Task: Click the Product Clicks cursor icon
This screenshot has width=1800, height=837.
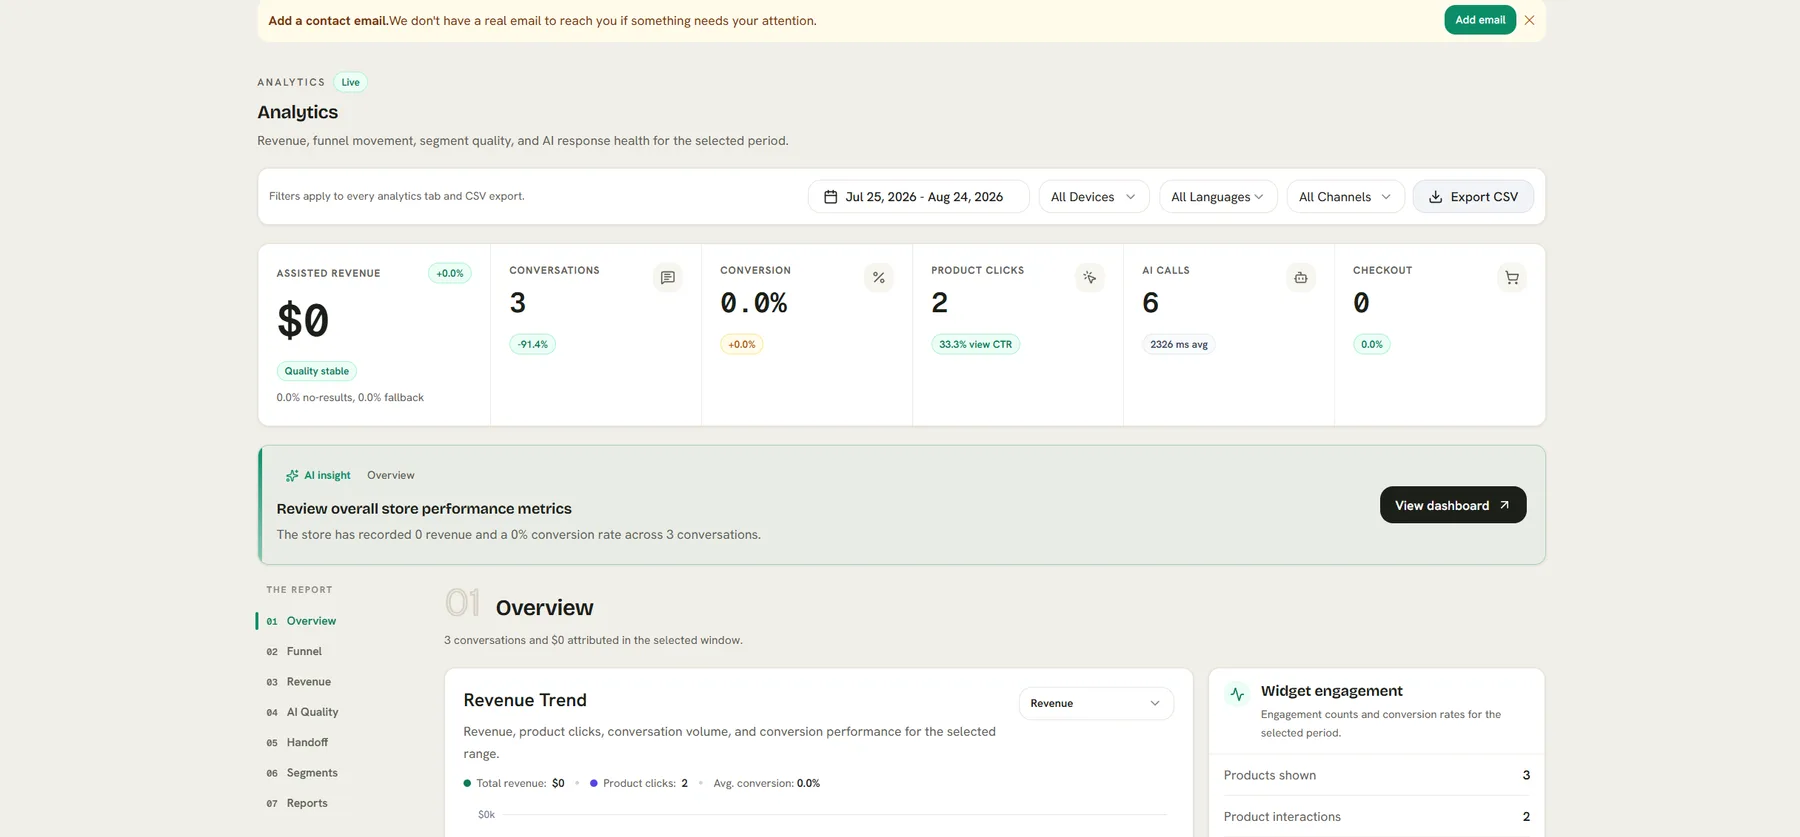Action: coord(1090,278)
